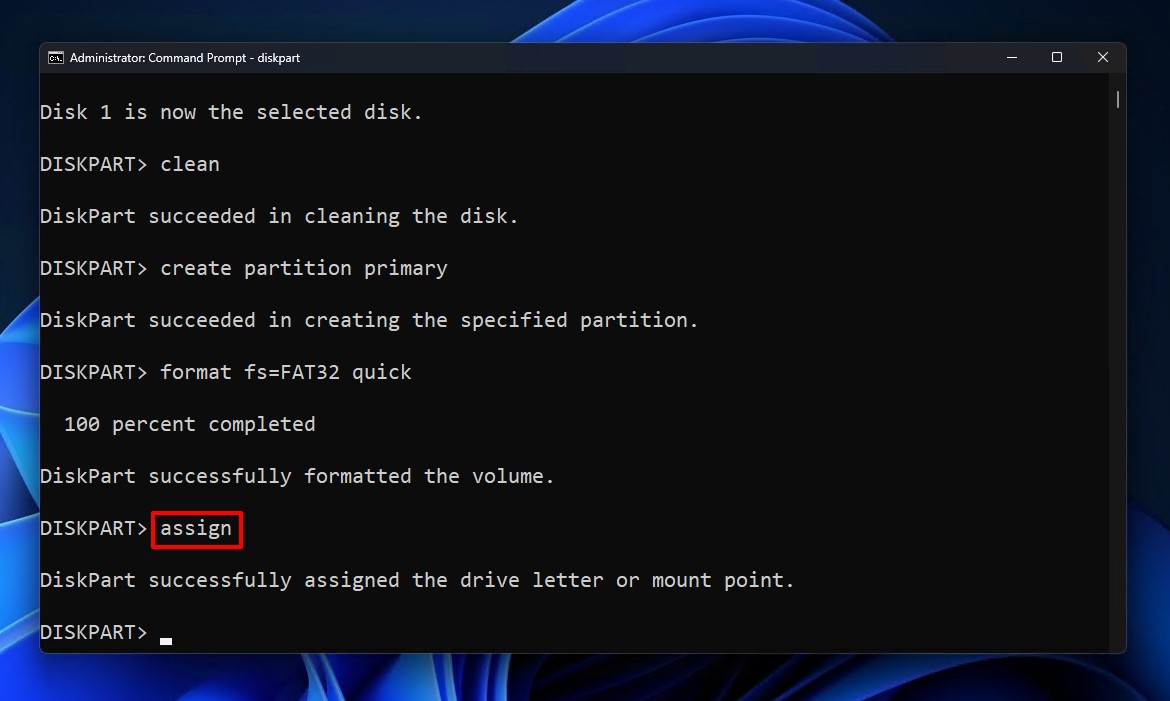Click the DiskPart successfully formatted message

click(x=296, y=475)
